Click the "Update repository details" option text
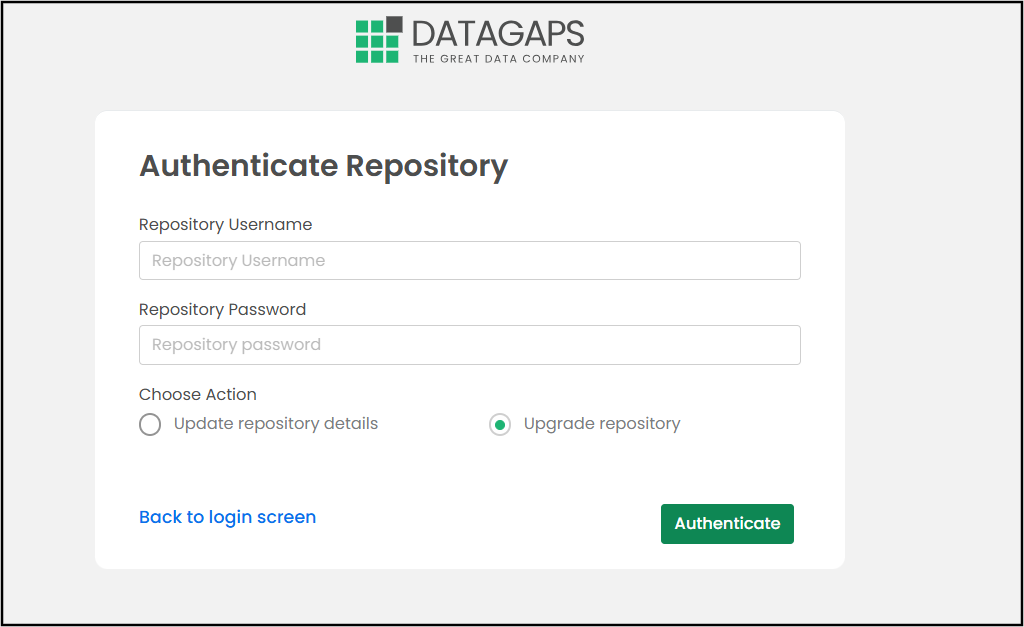Viewport: 1024px width, 627px height. pyautogui.click(x=276, y=423)
